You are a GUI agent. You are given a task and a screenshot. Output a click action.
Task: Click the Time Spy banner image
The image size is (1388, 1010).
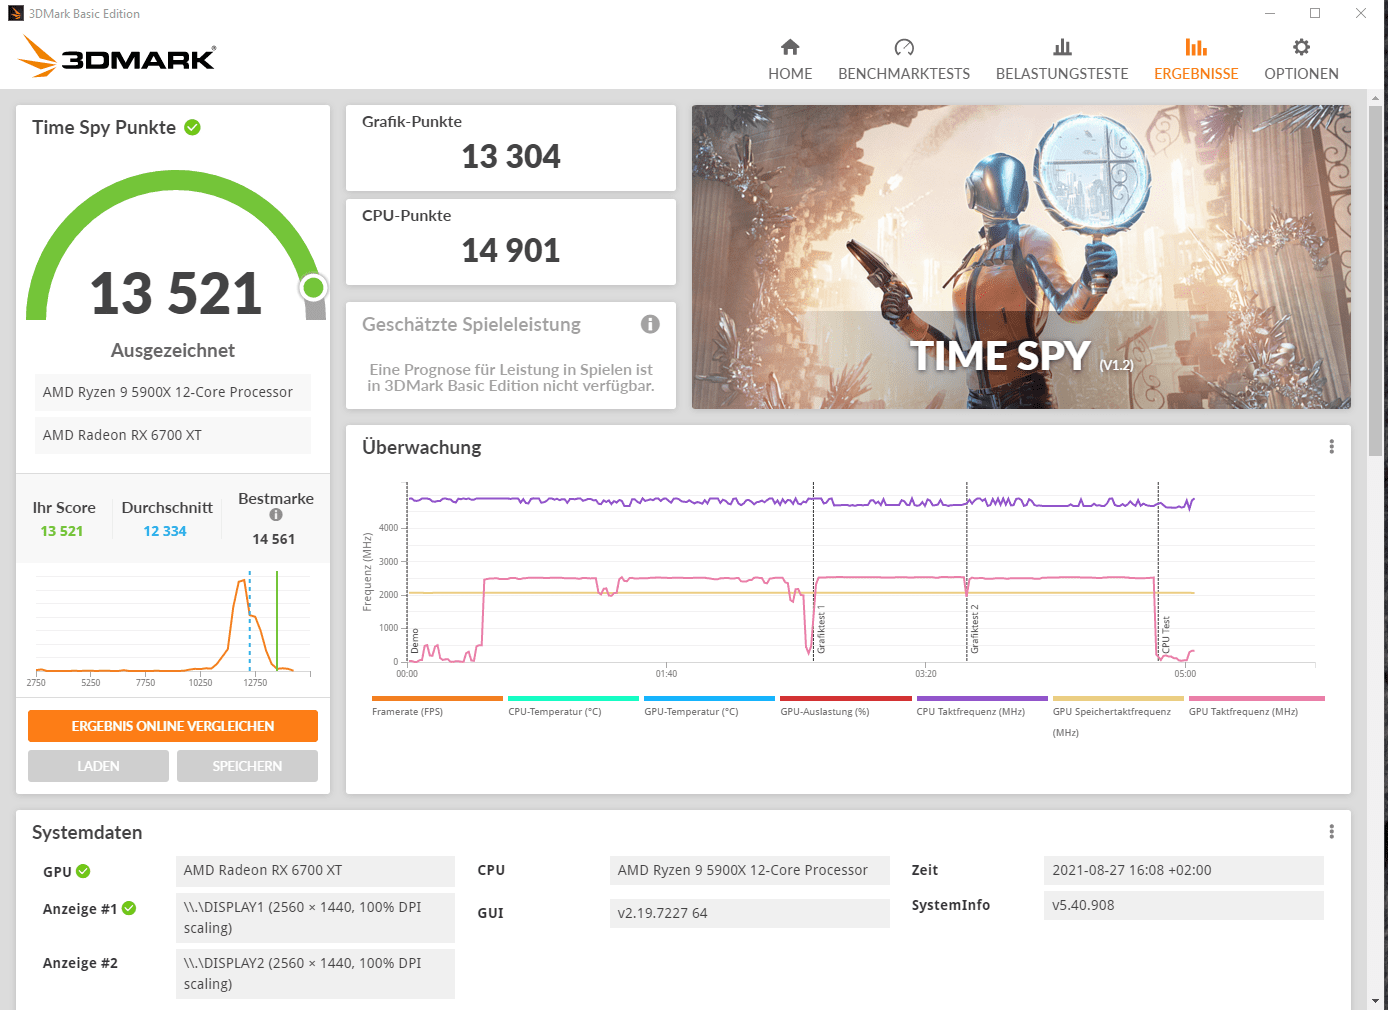tap(1021, 257)
